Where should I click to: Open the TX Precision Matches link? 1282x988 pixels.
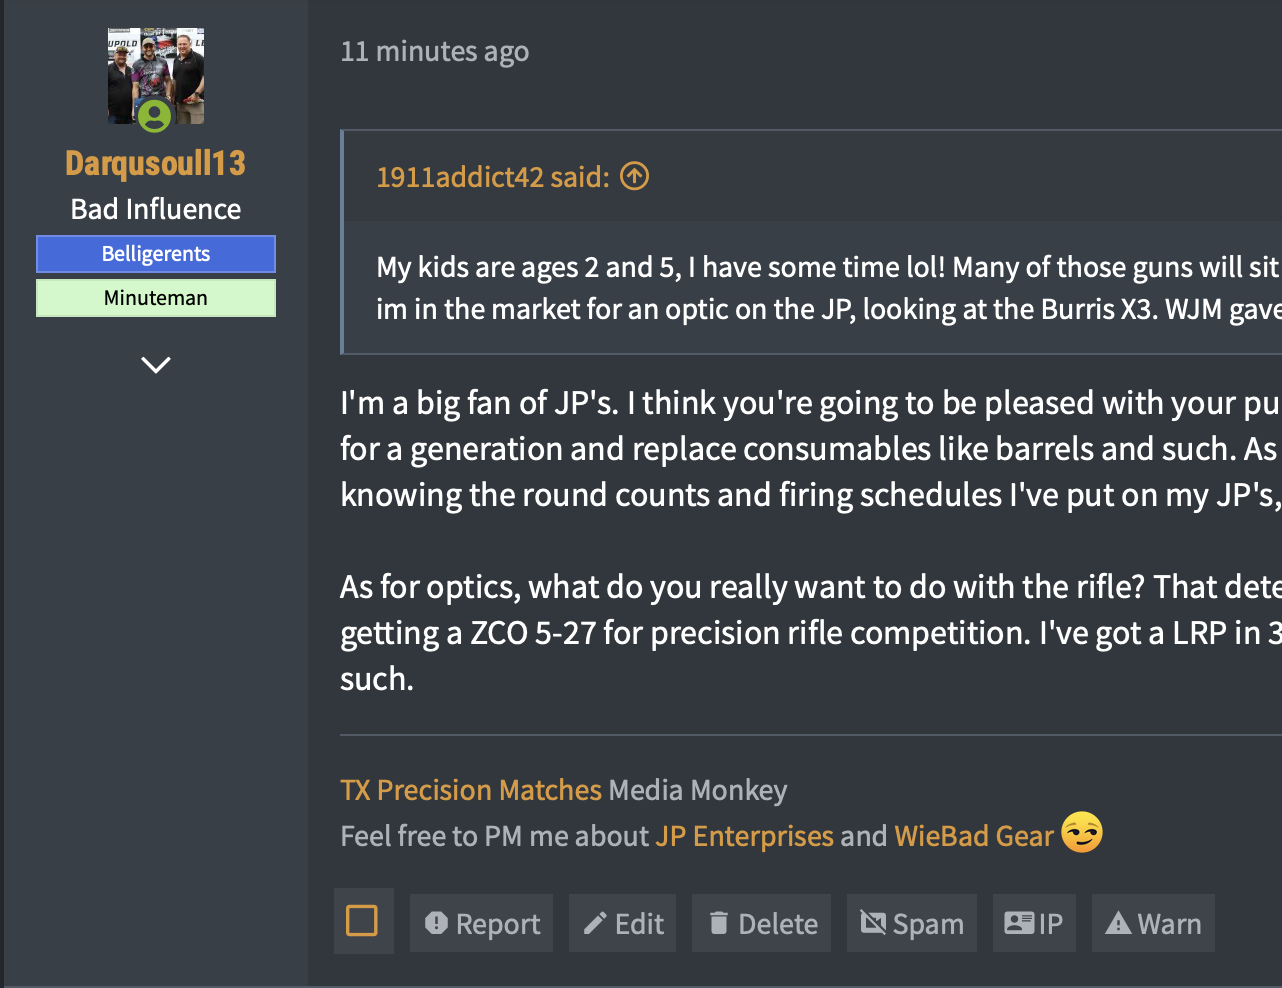click(471, 790)
